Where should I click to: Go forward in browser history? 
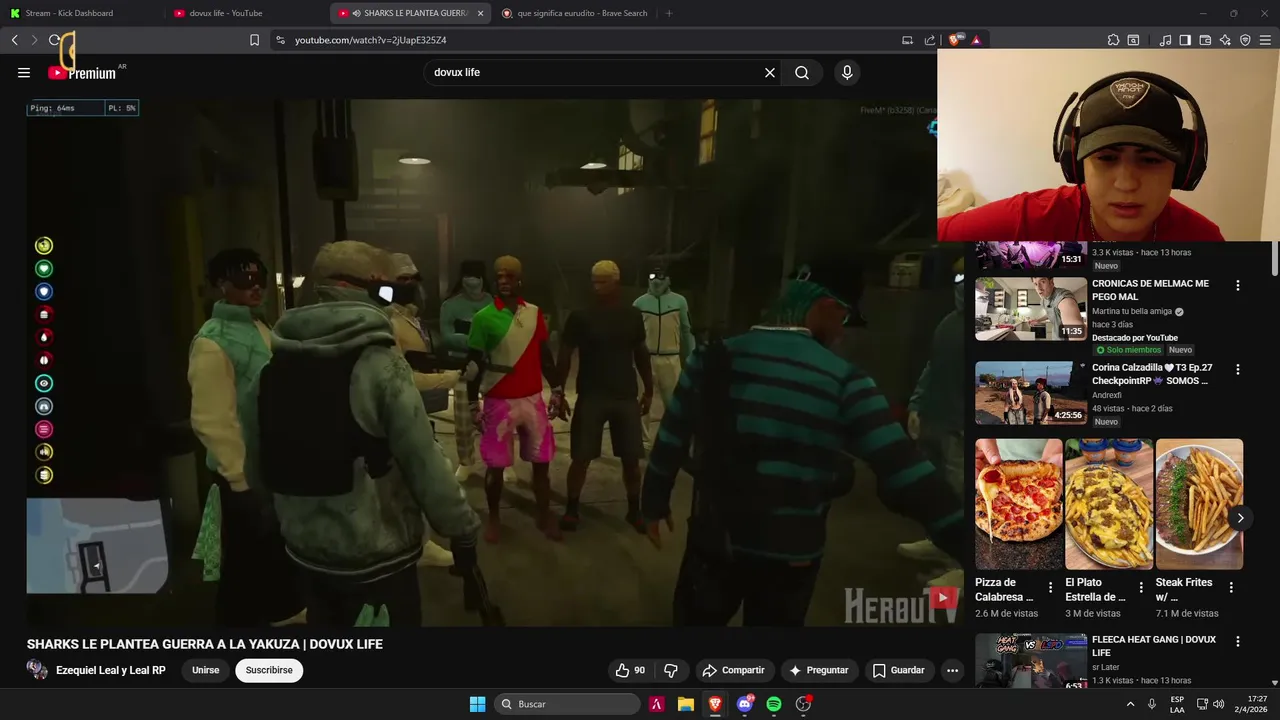point(34,40)
